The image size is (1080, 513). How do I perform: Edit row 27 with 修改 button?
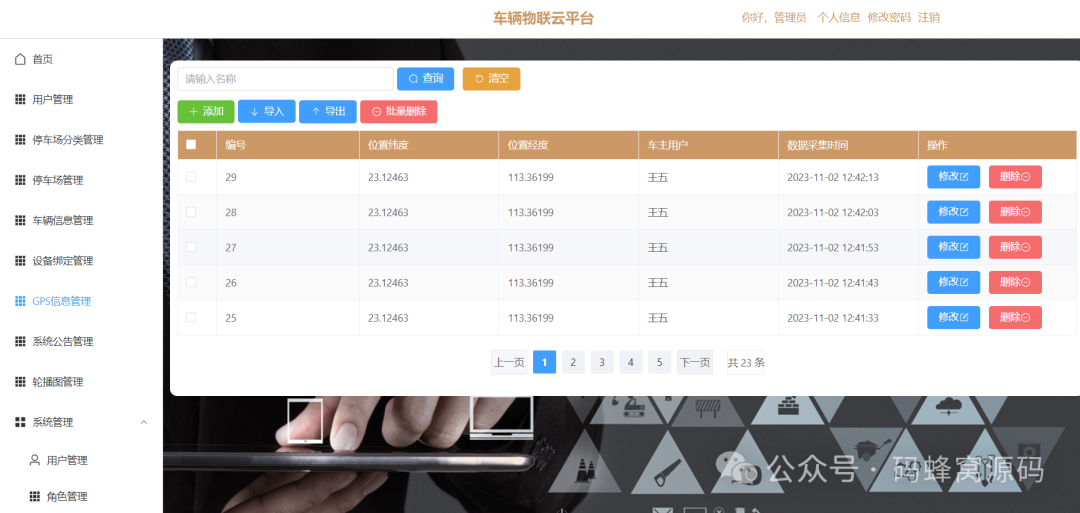pyautogui.click(x=953, y=247)
